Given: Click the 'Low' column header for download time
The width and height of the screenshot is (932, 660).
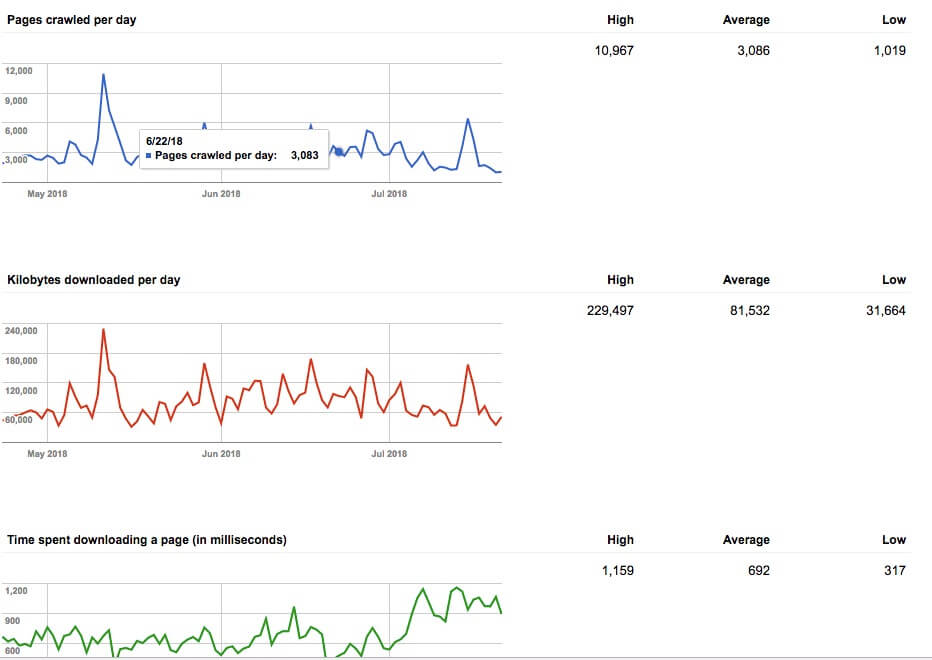Looking at the screenshot, I should point(894,539).
